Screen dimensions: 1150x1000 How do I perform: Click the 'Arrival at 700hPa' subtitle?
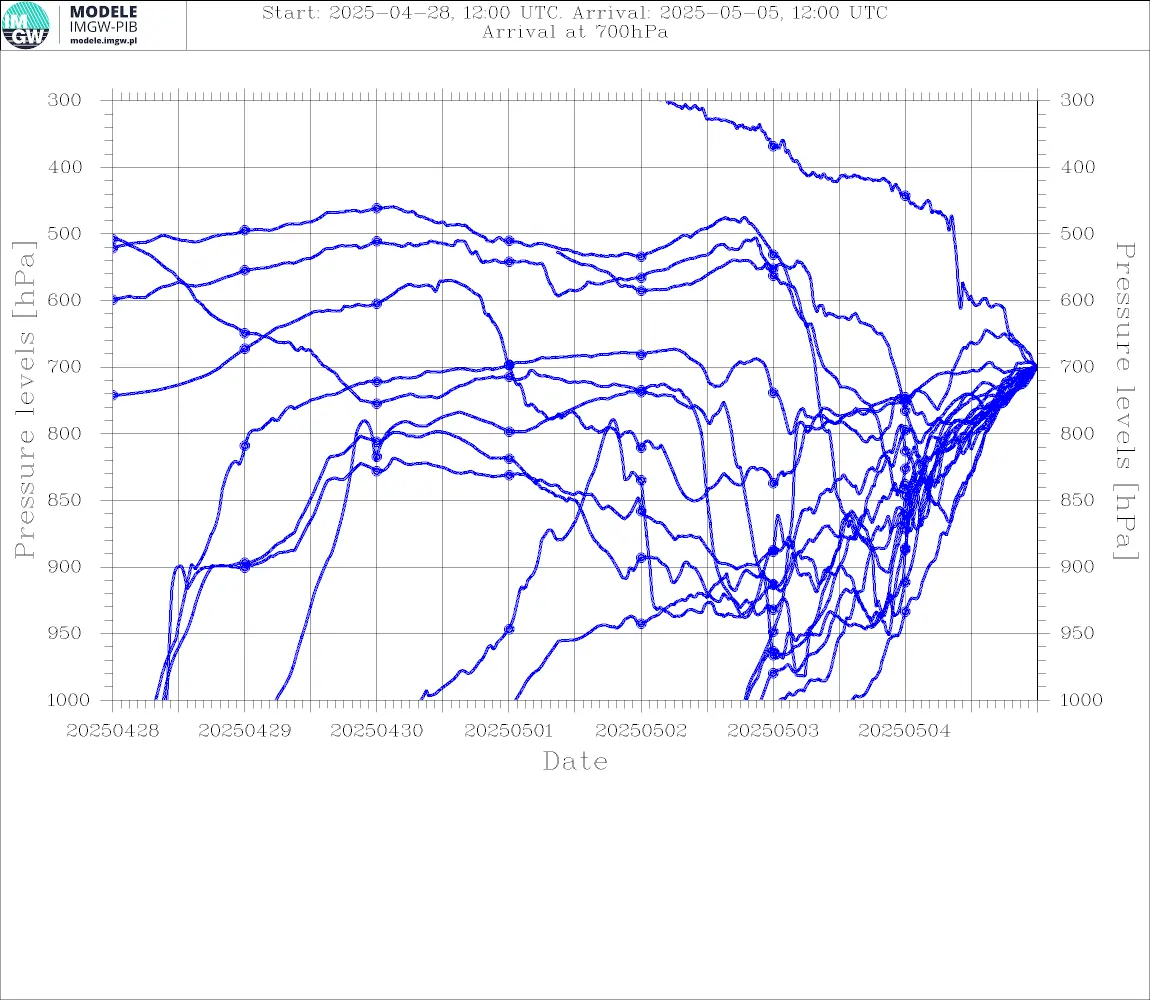point(575,32)
